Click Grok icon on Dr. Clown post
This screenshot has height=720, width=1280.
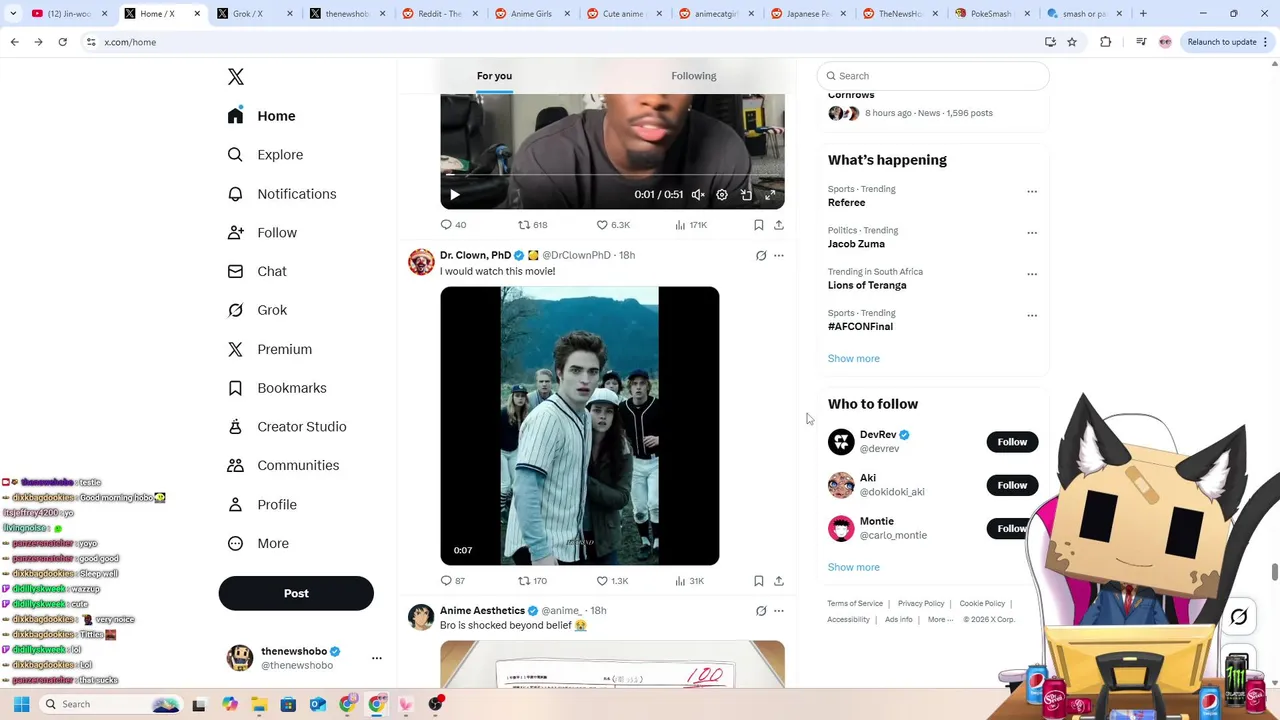click(761, 256)
